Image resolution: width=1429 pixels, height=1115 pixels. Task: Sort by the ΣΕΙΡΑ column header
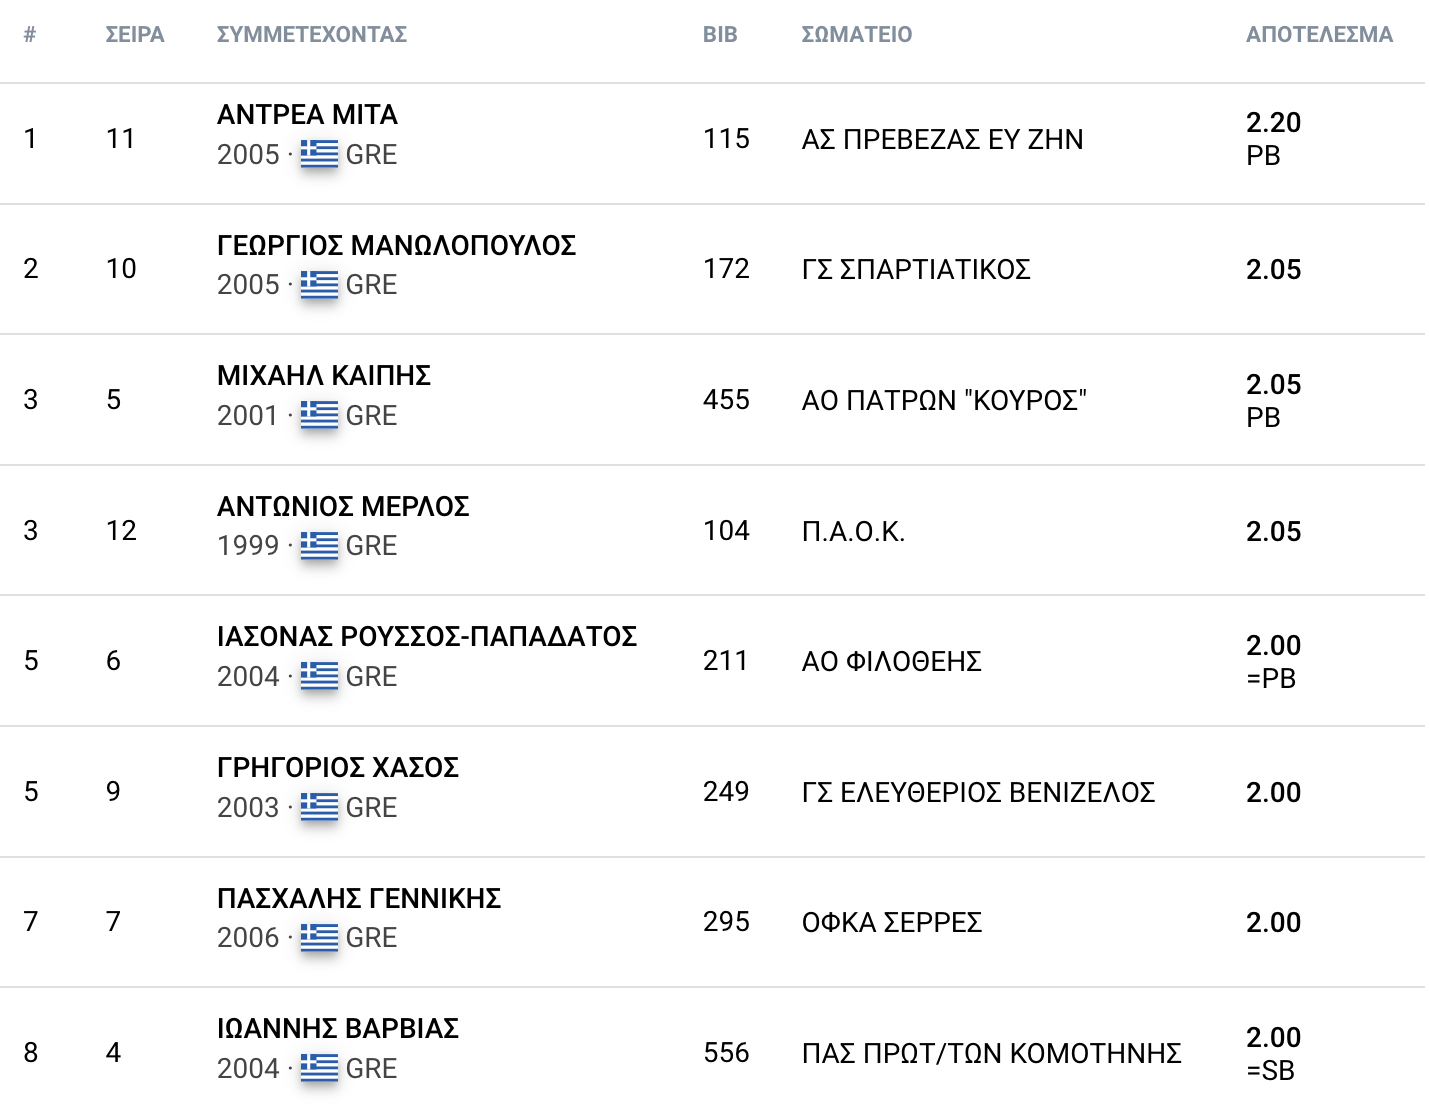pos(135,35)
